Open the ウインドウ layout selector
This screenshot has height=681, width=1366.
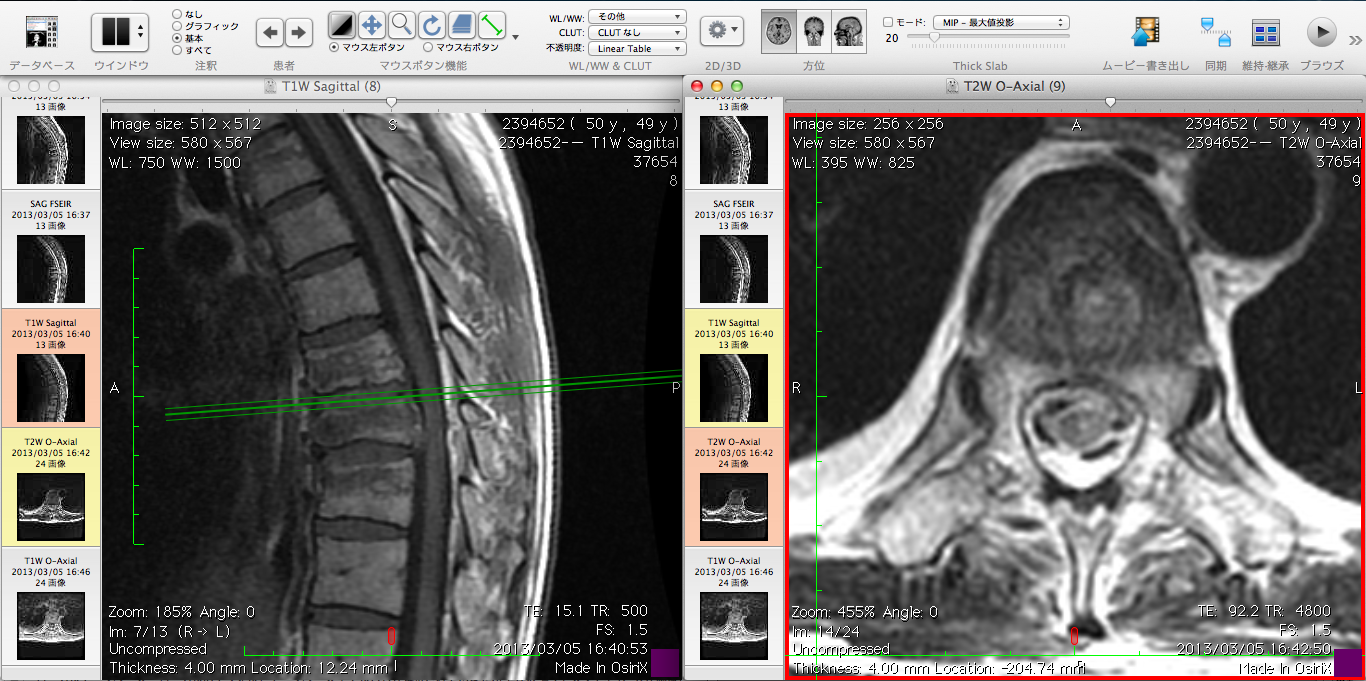point(120,33)
